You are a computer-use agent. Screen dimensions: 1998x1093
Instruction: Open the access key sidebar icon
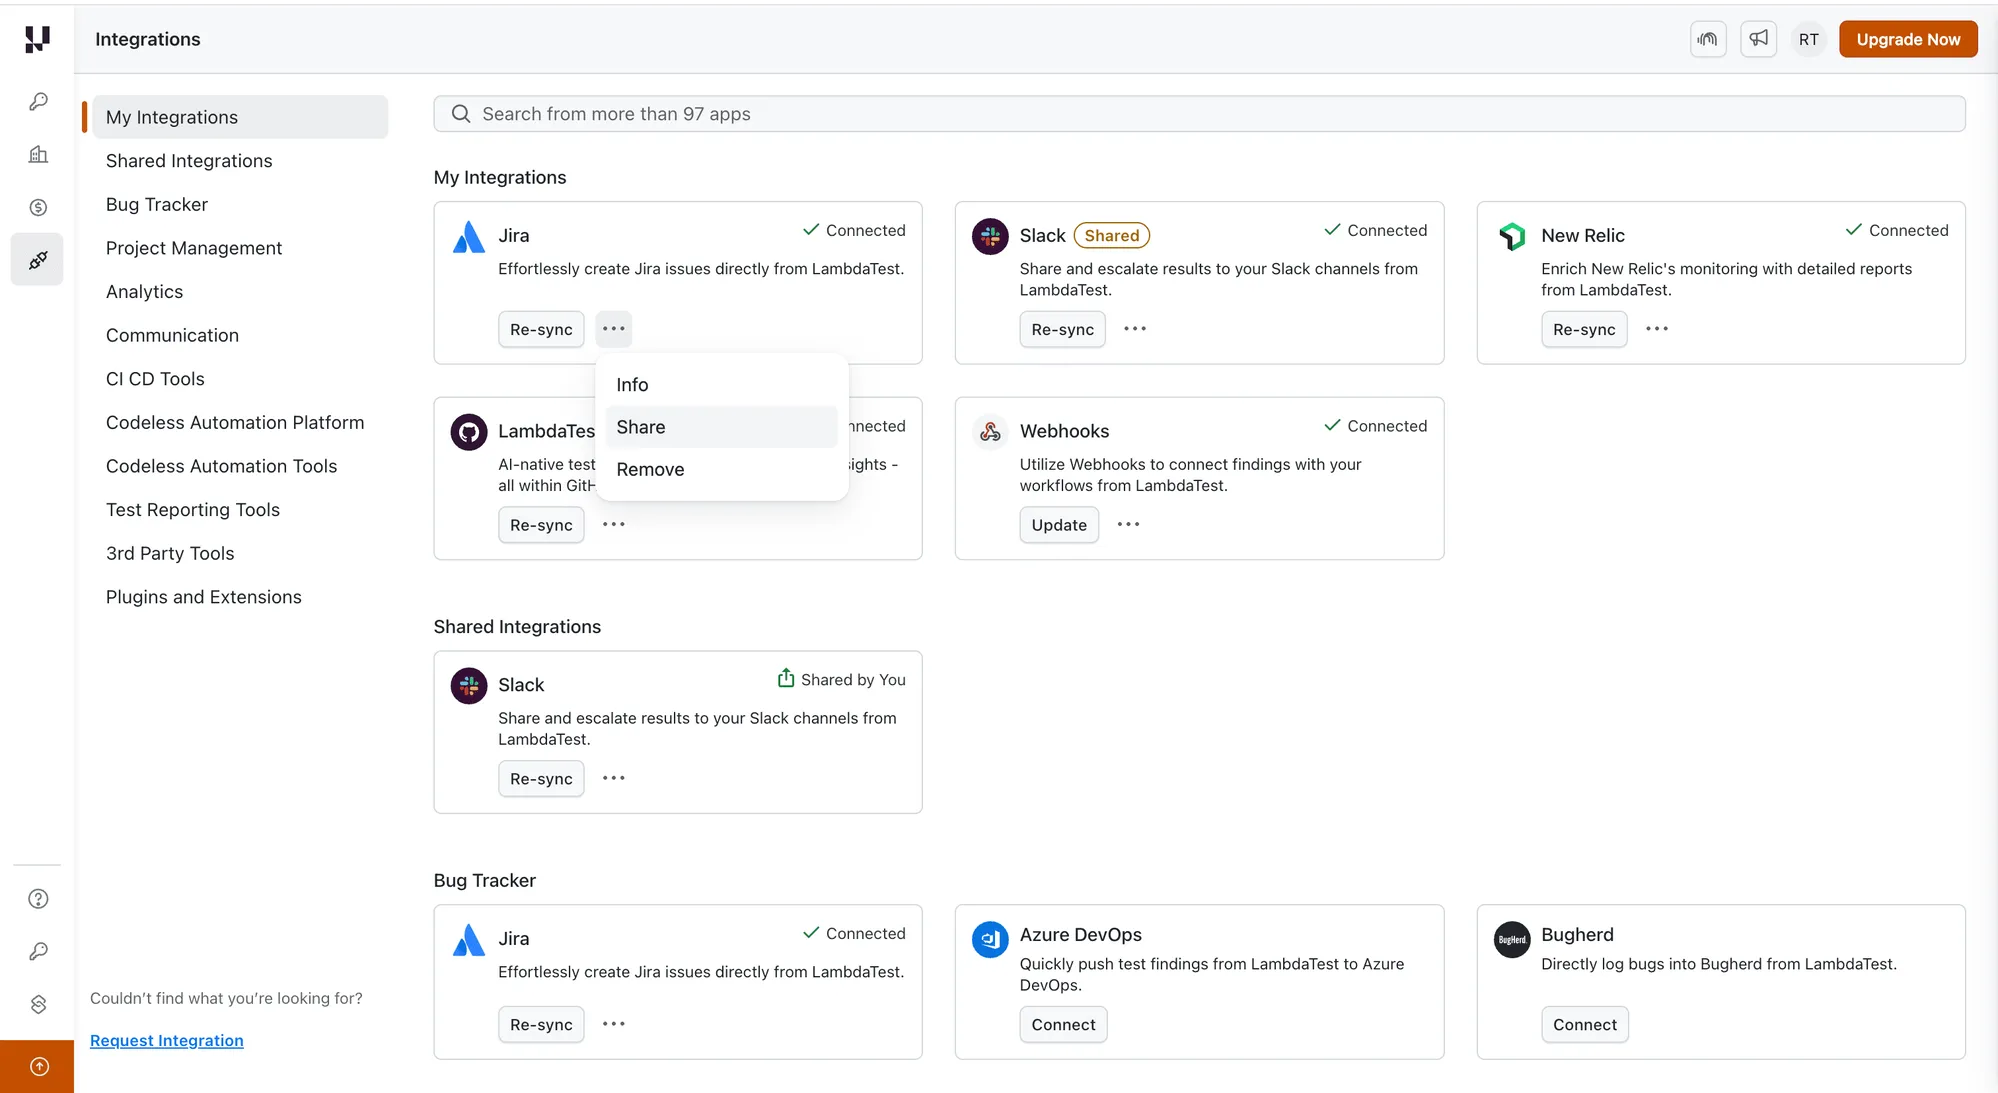click(38, 951)
